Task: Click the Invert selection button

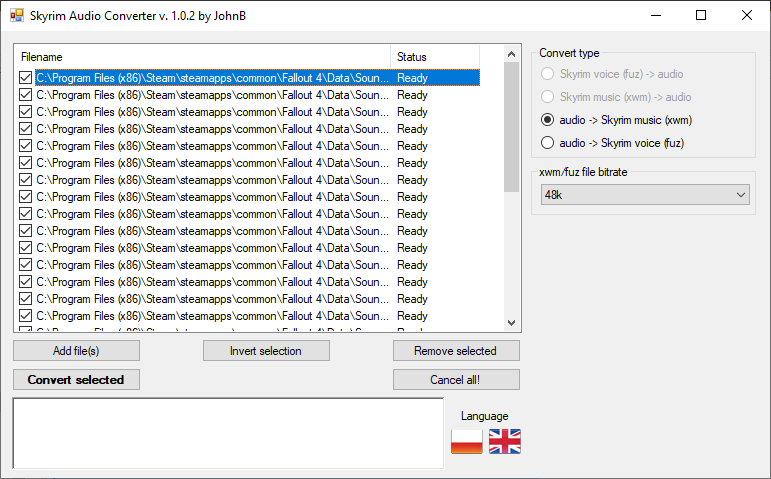Action: click(266, 351)
